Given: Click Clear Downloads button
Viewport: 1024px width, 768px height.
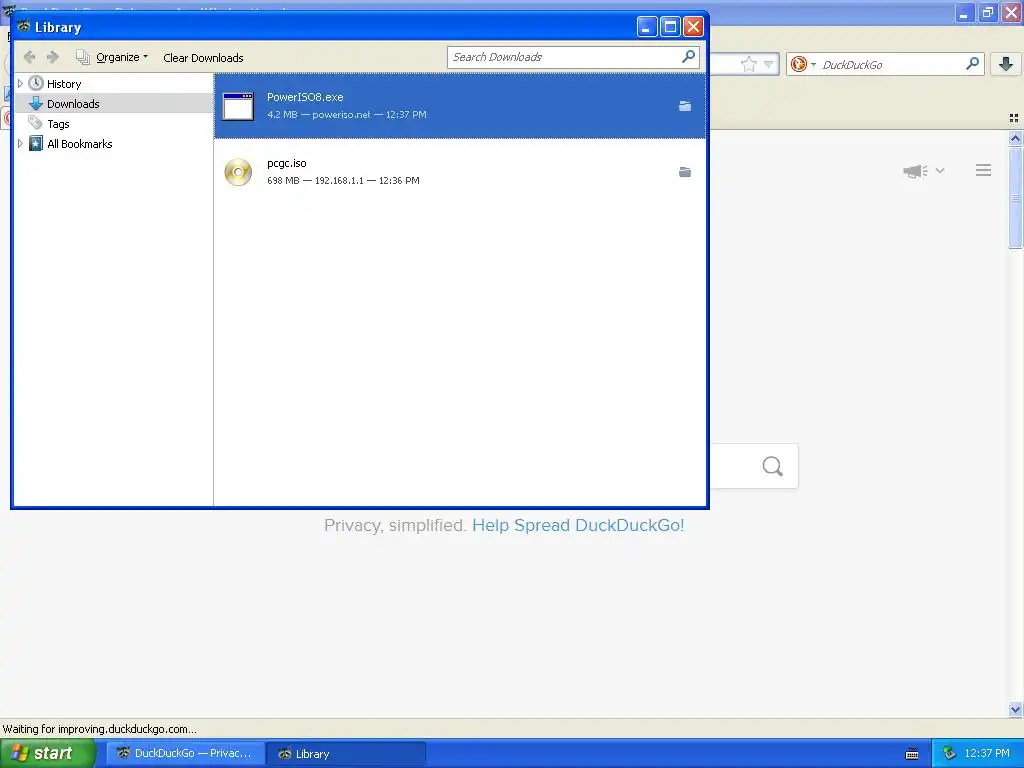Looking at the screenshot, I should tap(203, 57).
